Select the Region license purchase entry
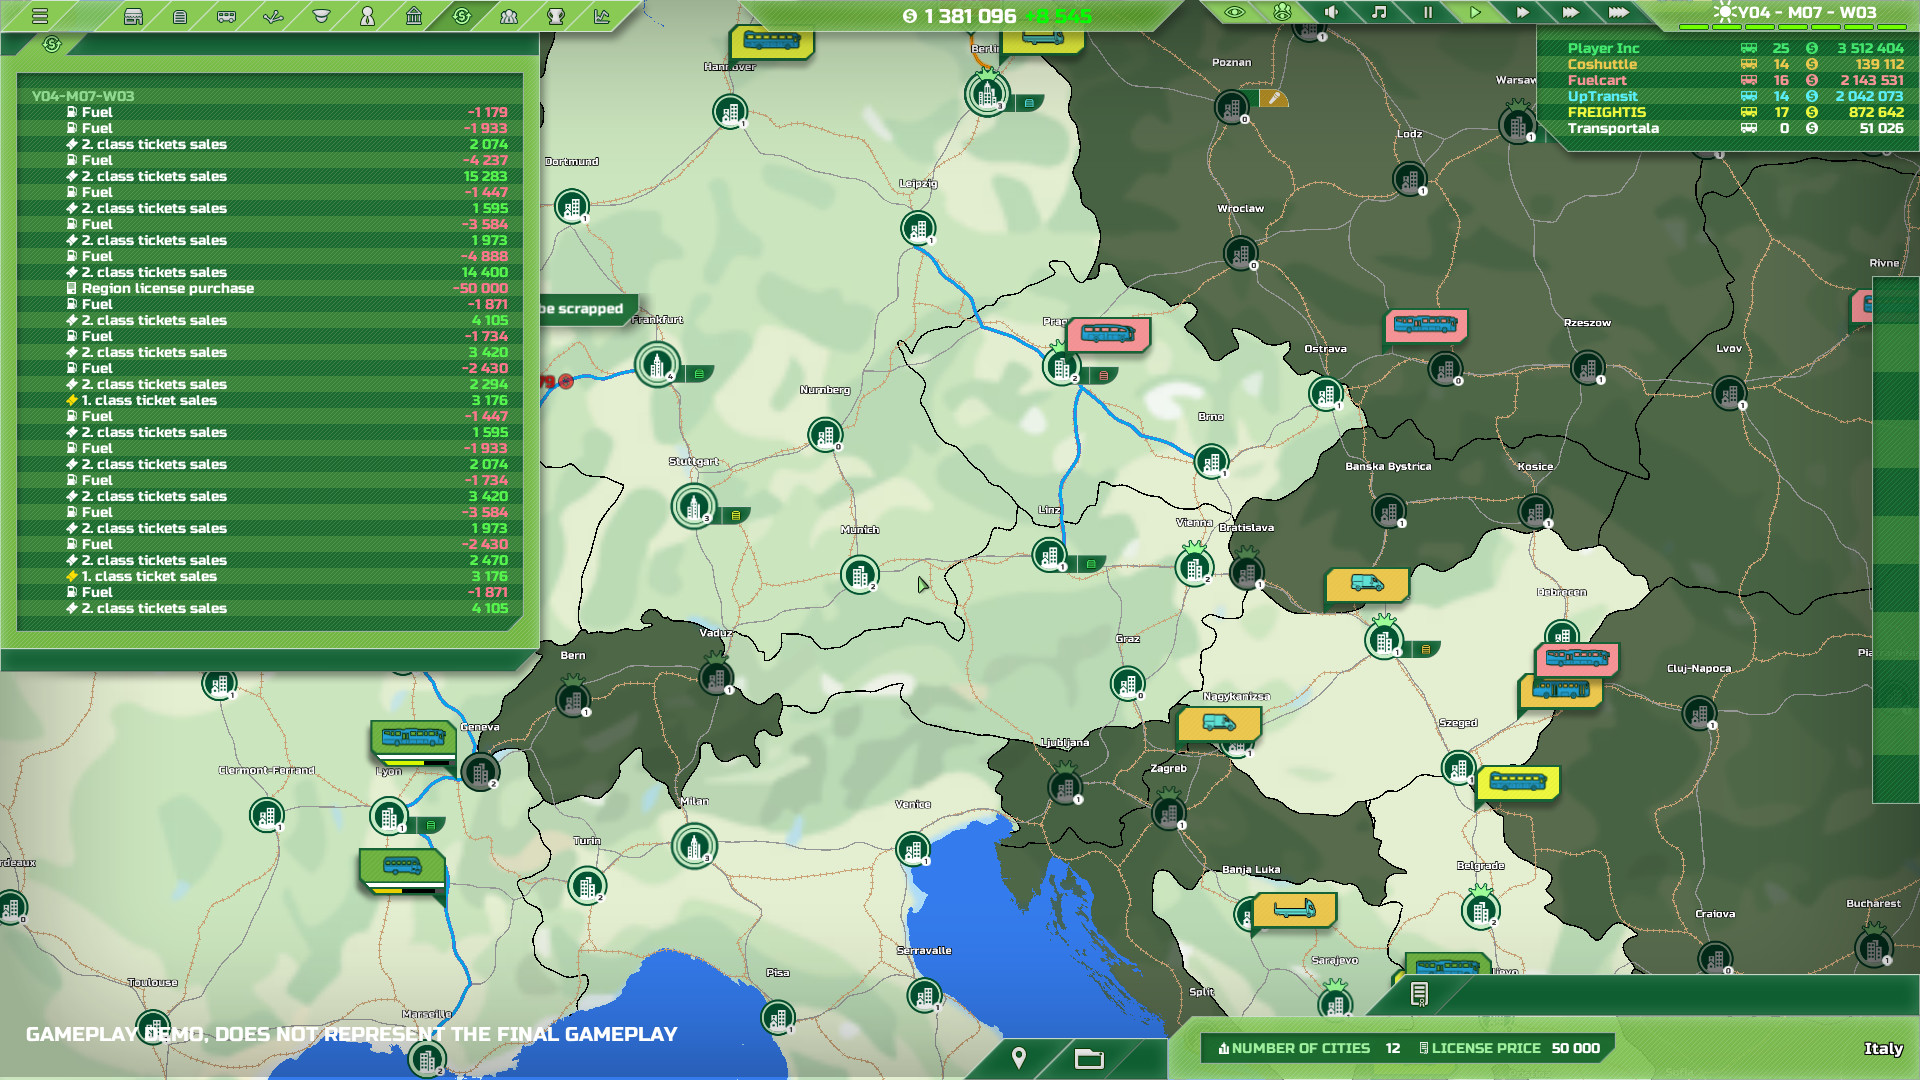This screenshot has width=1920, height=1080. 168,288
